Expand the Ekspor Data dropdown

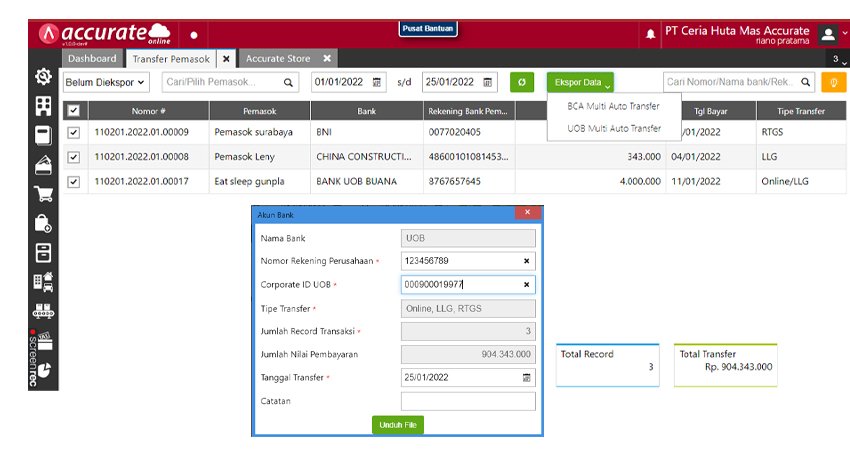tap(580, 82)
